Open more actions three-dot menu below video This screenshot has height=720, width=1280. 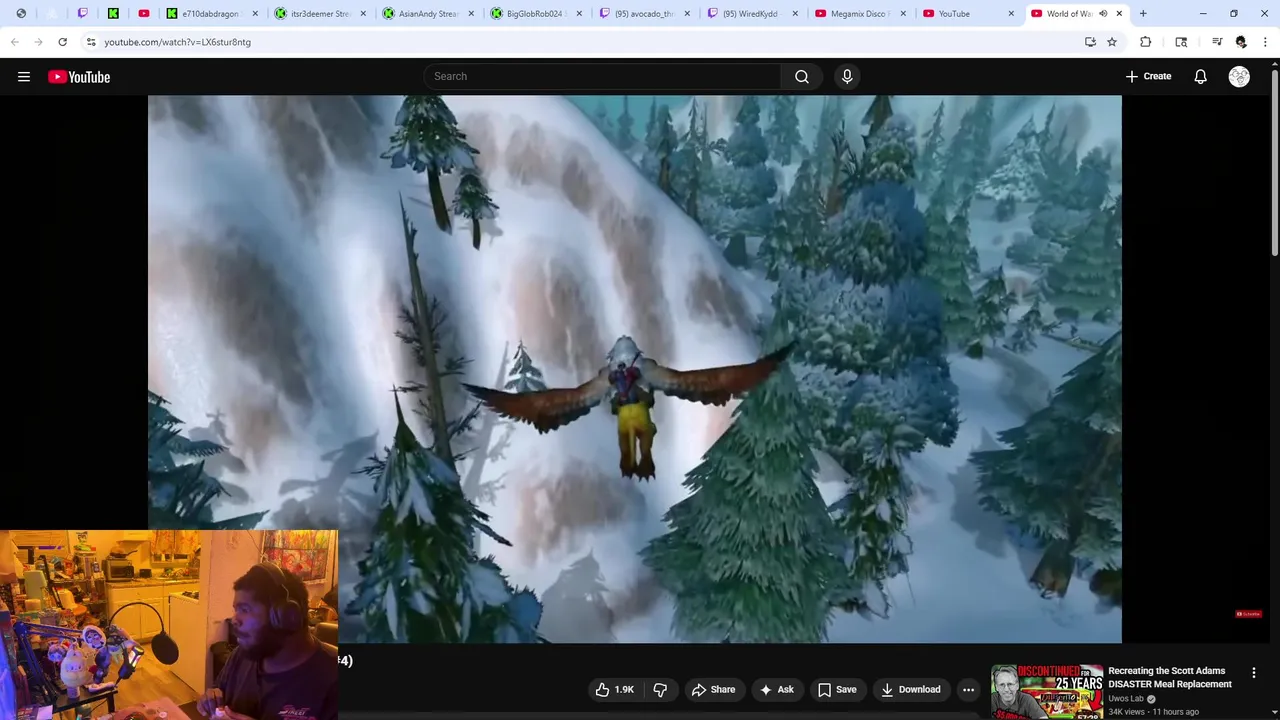coord(968,689)
